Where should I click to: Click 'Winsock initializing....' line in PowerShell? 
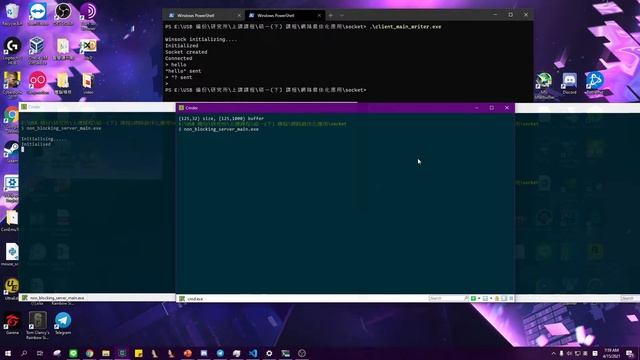point(201,39)
